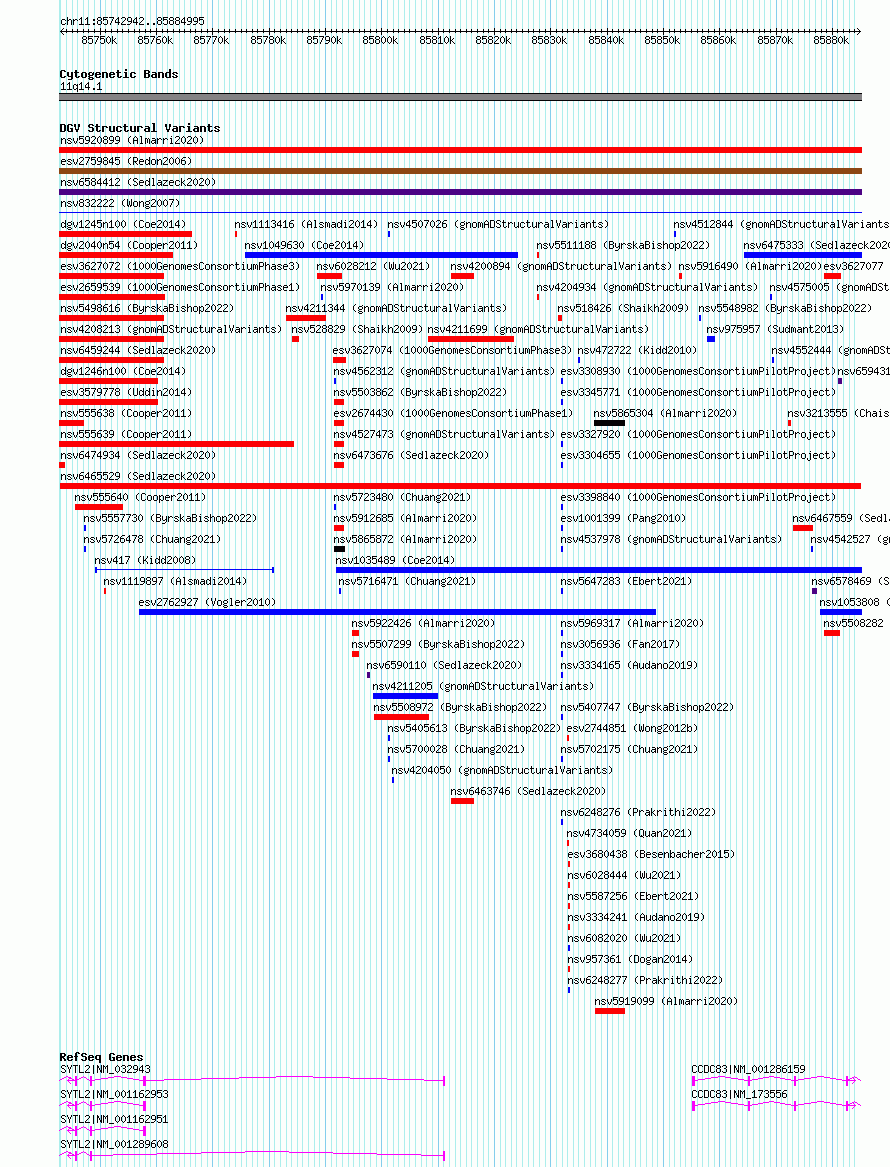Select esv1001399 (Pang2010) label
Image resolution: width=890 pixels, height=1167 pixels.
point(623,518)
